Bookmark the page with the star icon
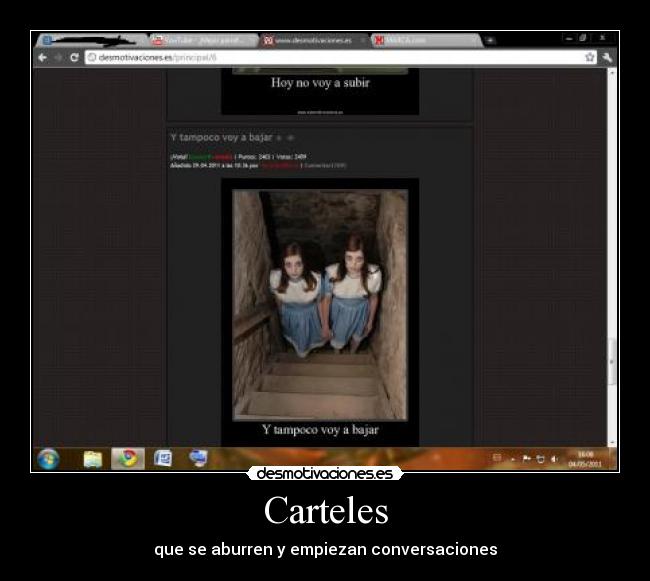The height and width of the screenshot is (581, 650). (x=589, y=57)
